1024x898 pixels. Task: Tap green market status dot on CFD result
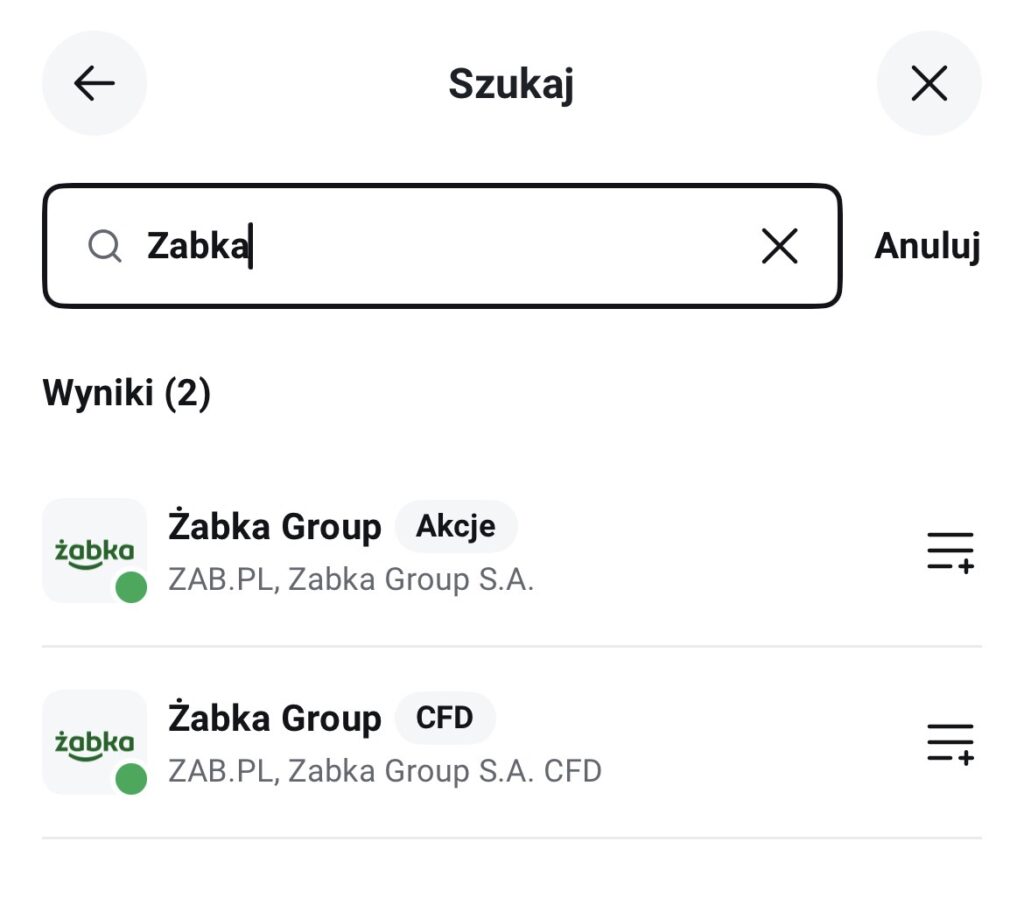pyautogui.click(x=131, y=778)
